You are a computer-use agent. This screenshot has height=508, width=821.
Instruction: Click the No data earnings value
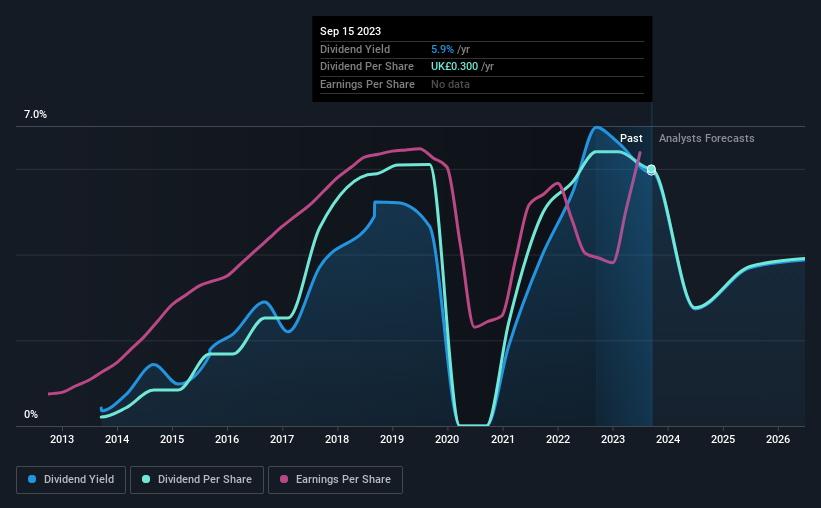coord(450,84)
